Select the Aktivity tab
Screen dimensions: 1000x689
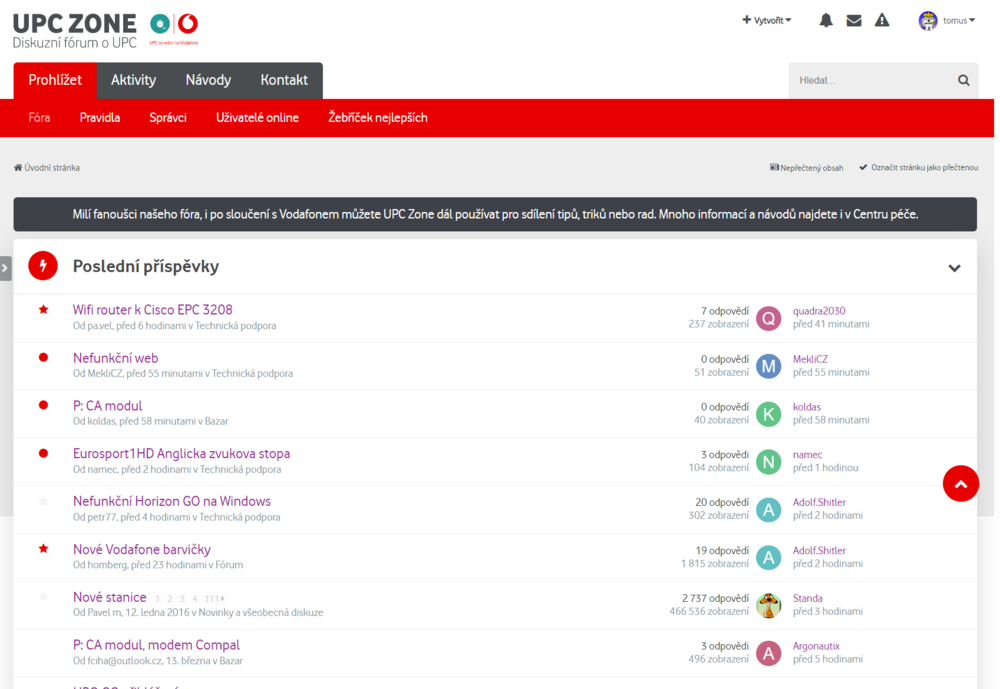[x=133, y=80]
